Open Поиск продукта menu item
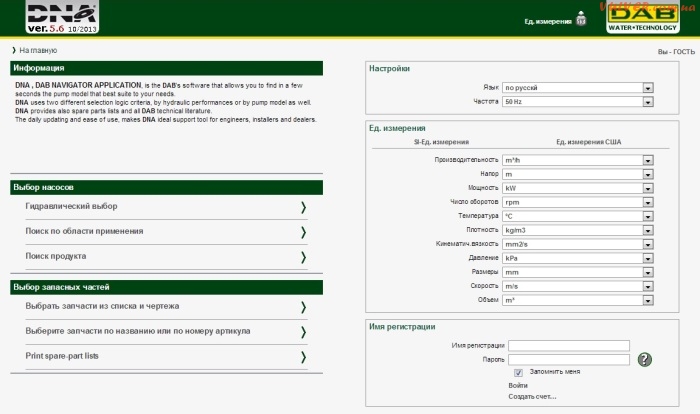Viewport: 700px width, 414px height. pos(56,256)
